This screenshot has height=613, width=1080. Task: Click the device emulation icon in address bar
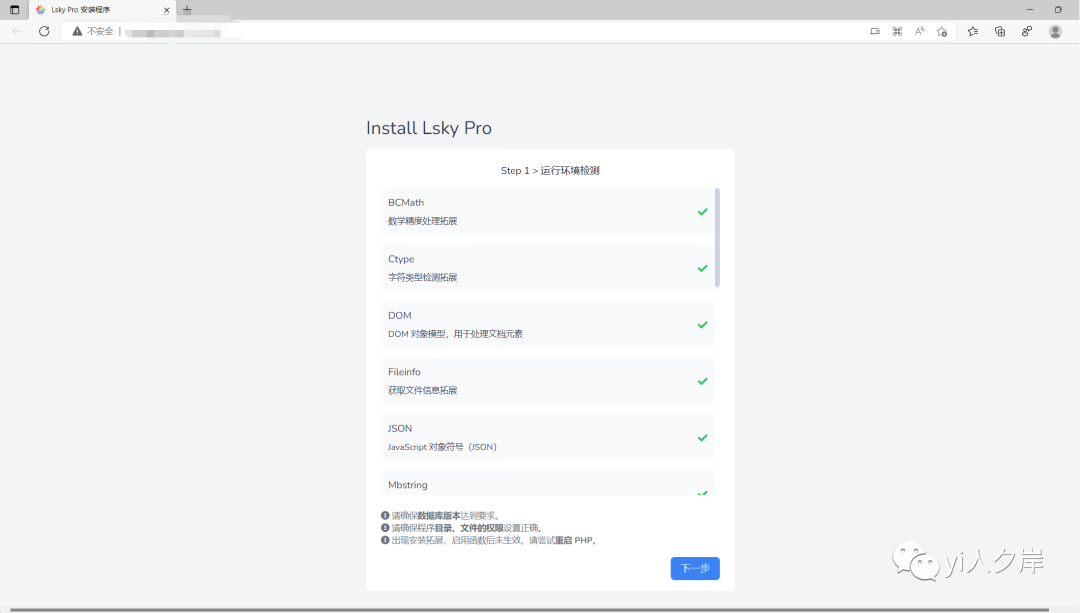click(x=874, y=31)
